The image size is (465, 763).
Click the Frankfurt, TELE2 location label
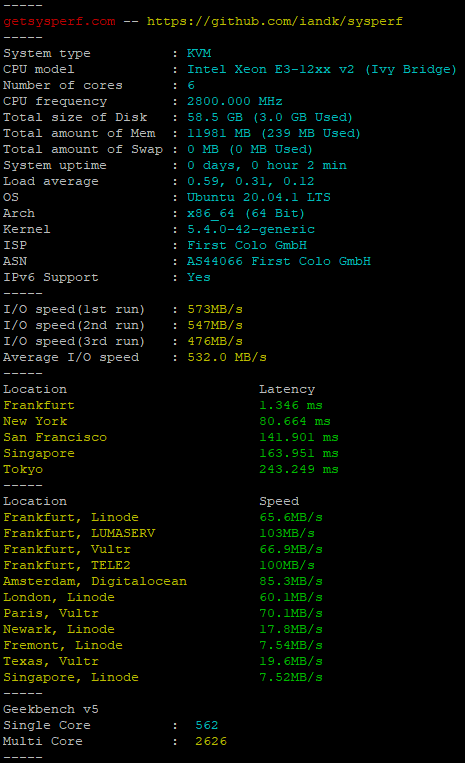[67, 565]
